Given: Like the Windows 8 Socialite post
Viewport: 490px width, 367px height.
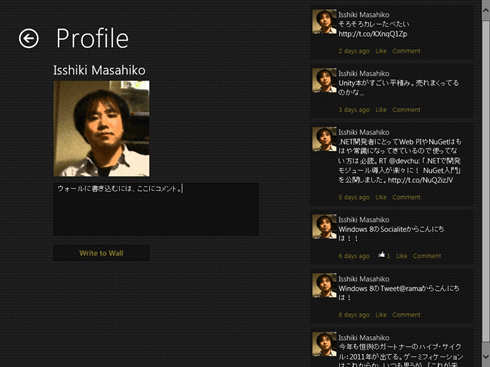Looking at the screenshot, I should 401,256.
